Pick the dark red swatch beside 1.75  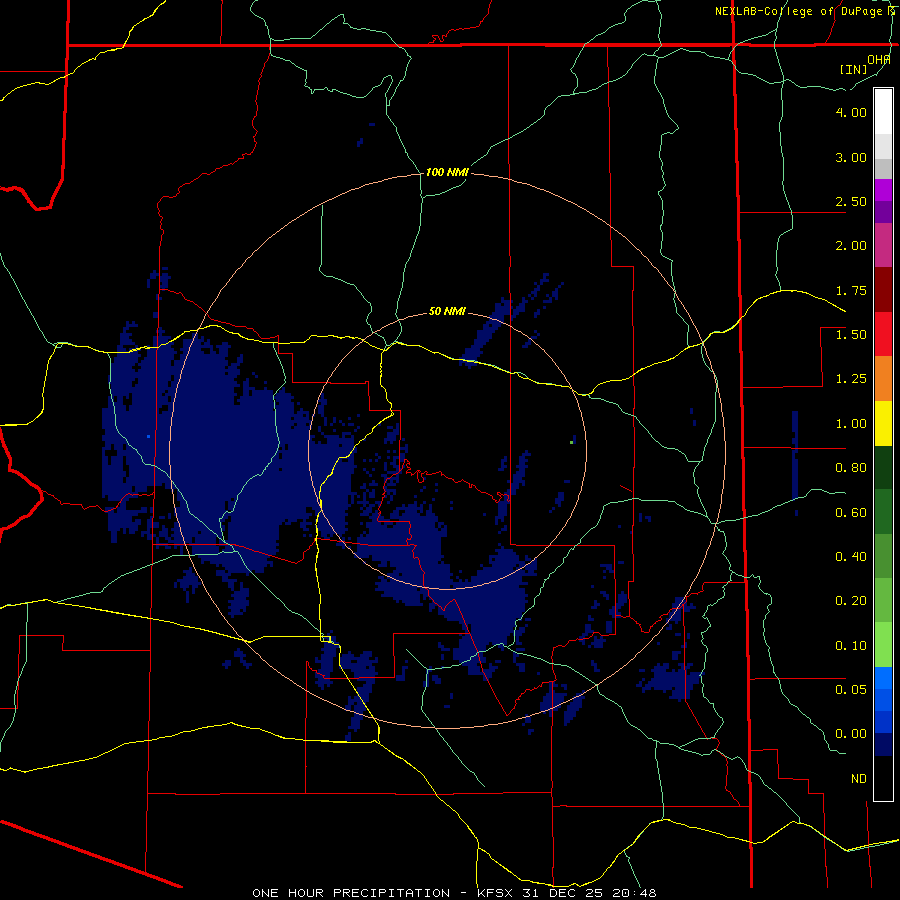[x=883, y=290]
